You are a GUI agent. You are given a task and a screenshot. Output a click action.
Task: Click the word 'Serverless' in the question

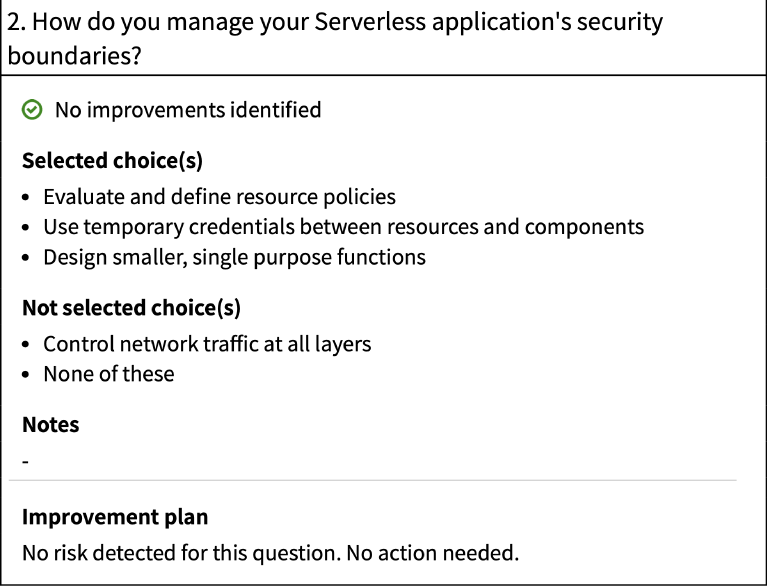(360, 22)
